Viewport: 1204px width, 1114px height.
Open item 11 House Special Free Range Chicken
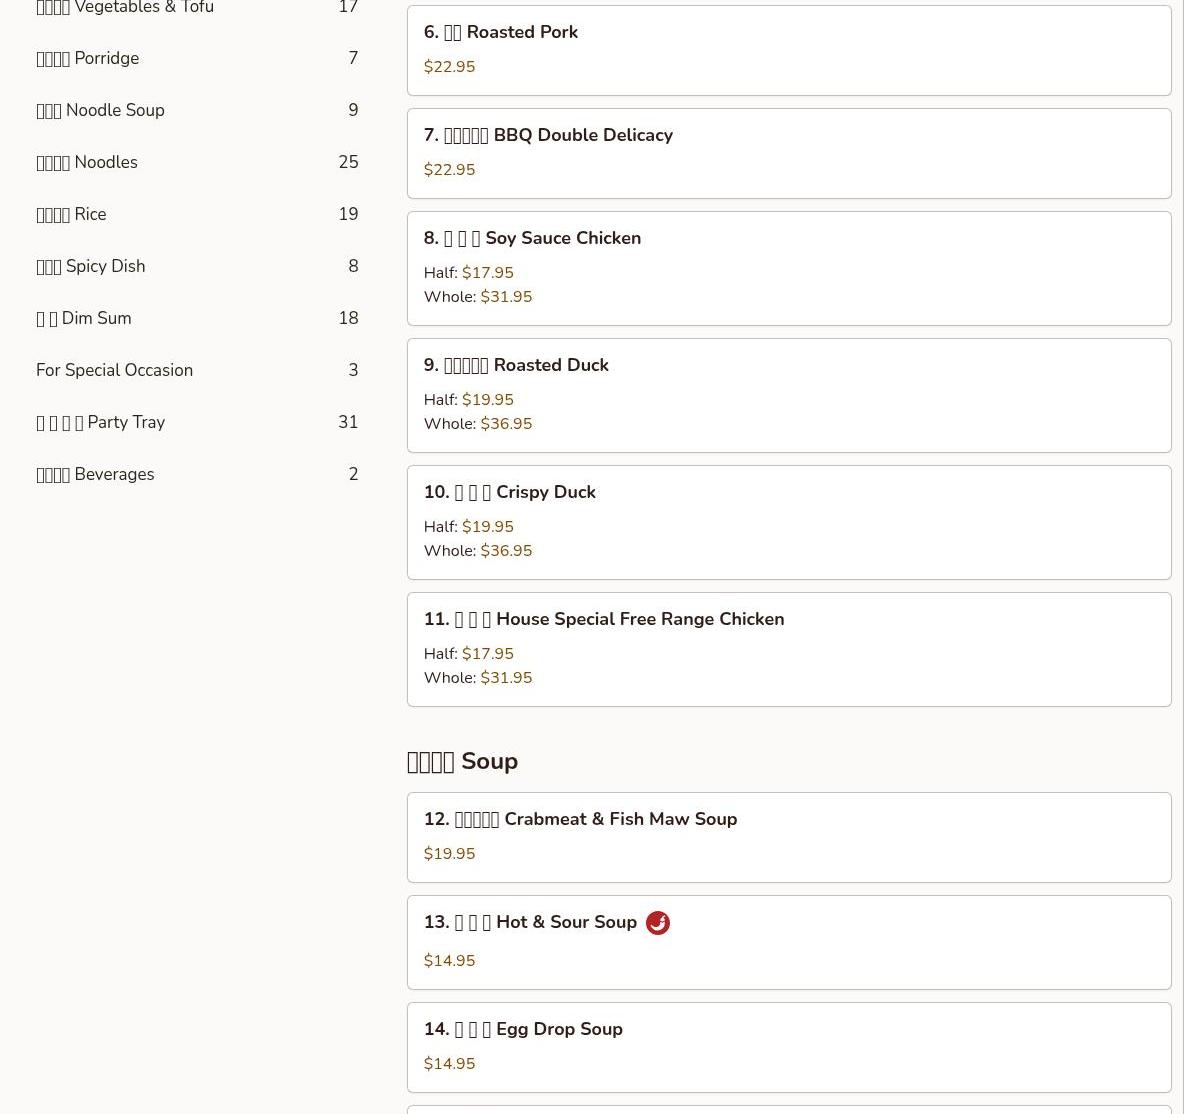click(789, 649)
